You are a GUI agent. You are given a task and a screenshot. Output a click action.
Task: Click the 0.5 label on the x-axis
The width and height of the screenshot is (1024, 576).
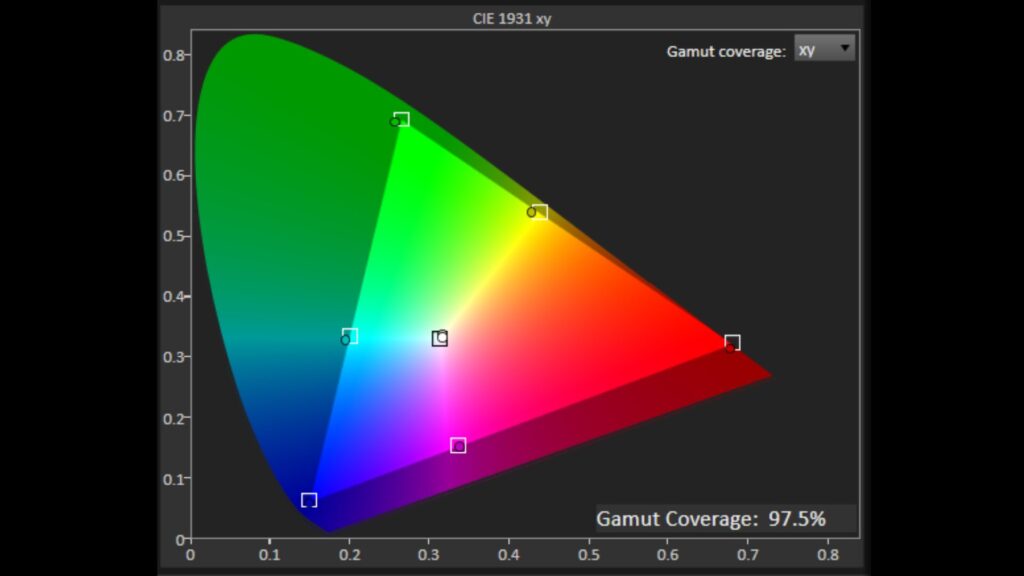588,553
